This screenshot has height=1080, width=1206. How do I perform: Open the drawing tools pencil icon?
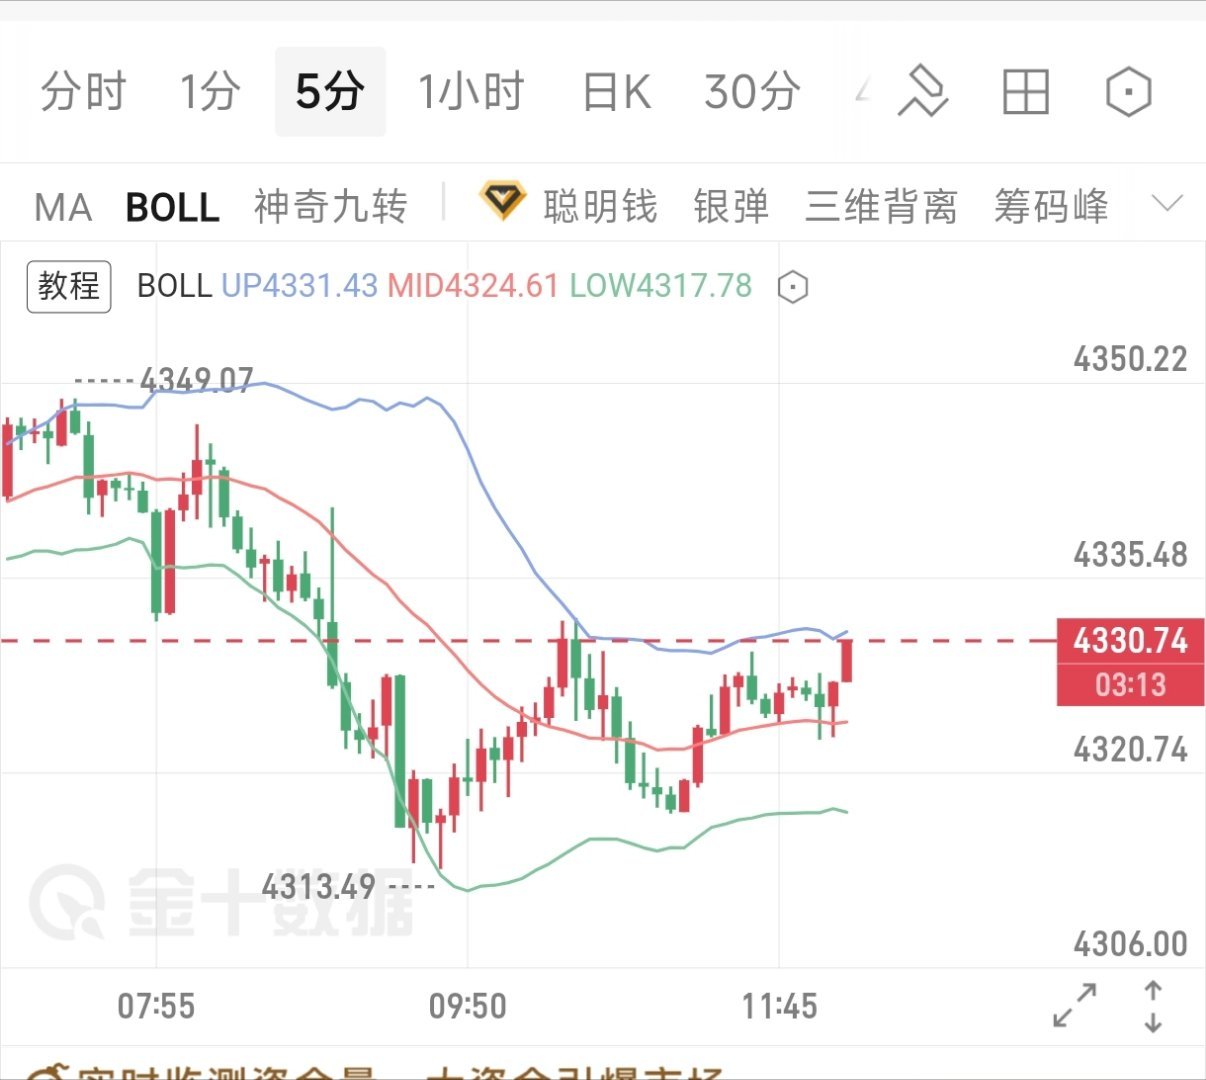(922, 91)
